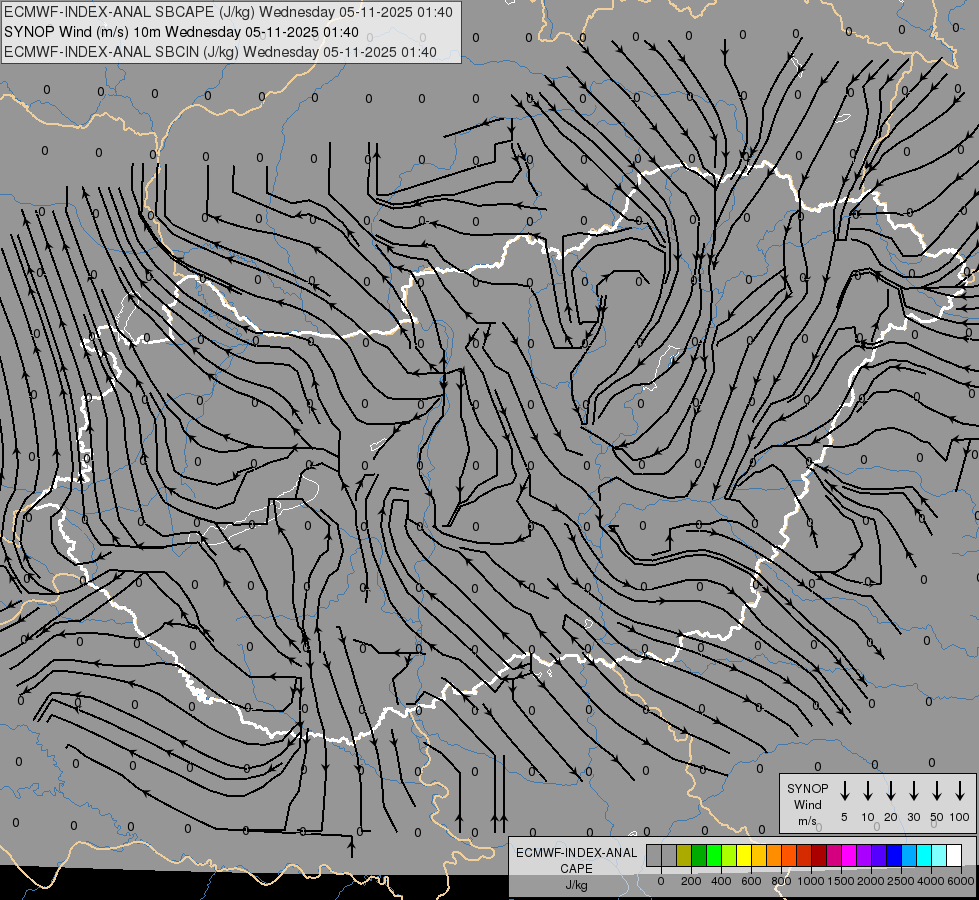Click the 1000 tick label on the CAPE scale

click(810, 881)
